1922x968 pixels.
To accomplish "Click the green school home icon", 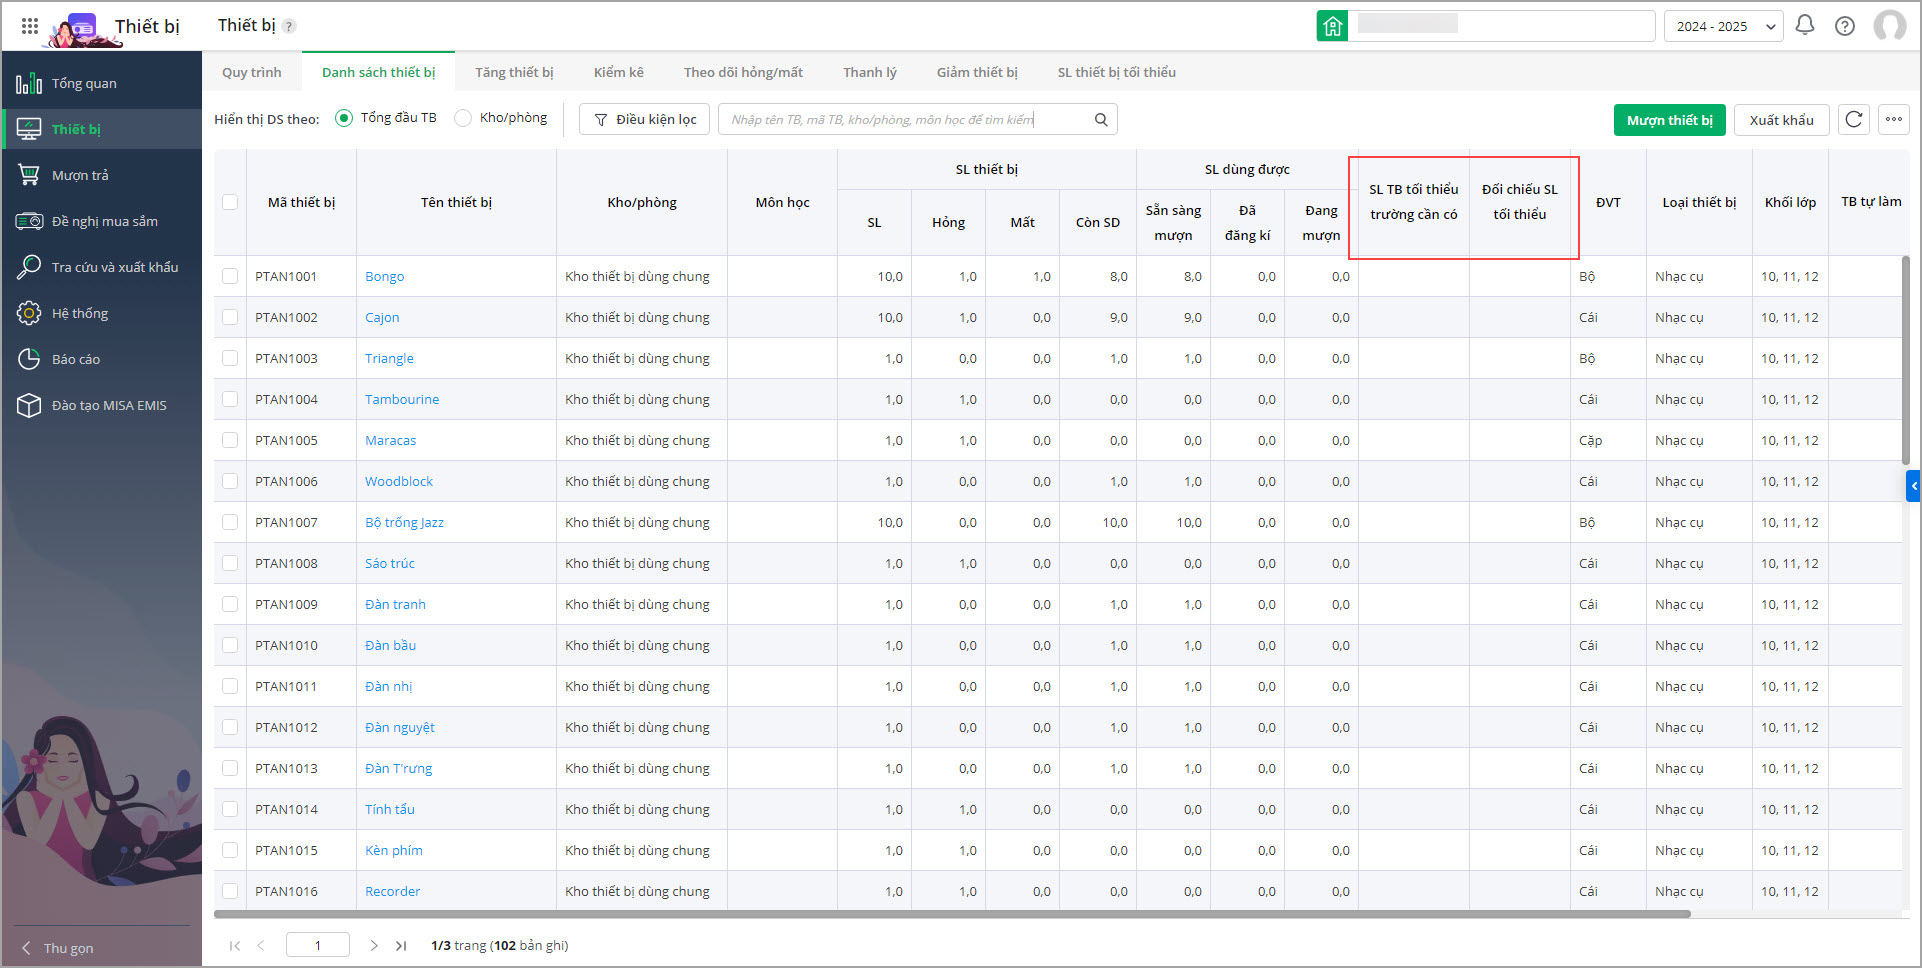I will tap(1332, 26).
